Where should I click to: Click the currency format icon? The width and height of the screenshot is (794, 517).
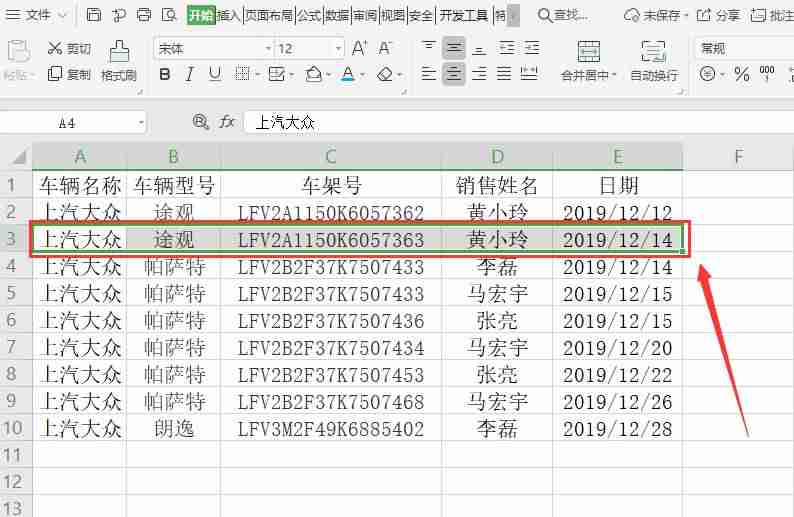(707, 74)
